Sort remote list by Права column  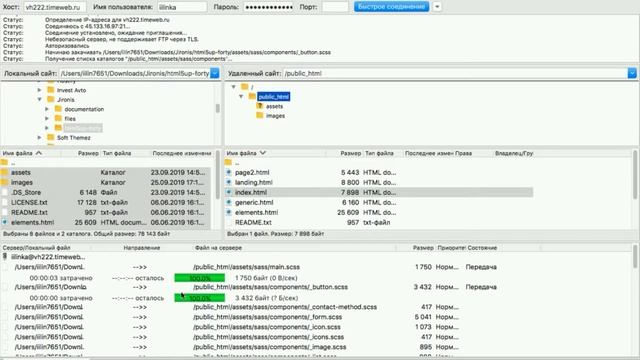click(x=464, y=153)
